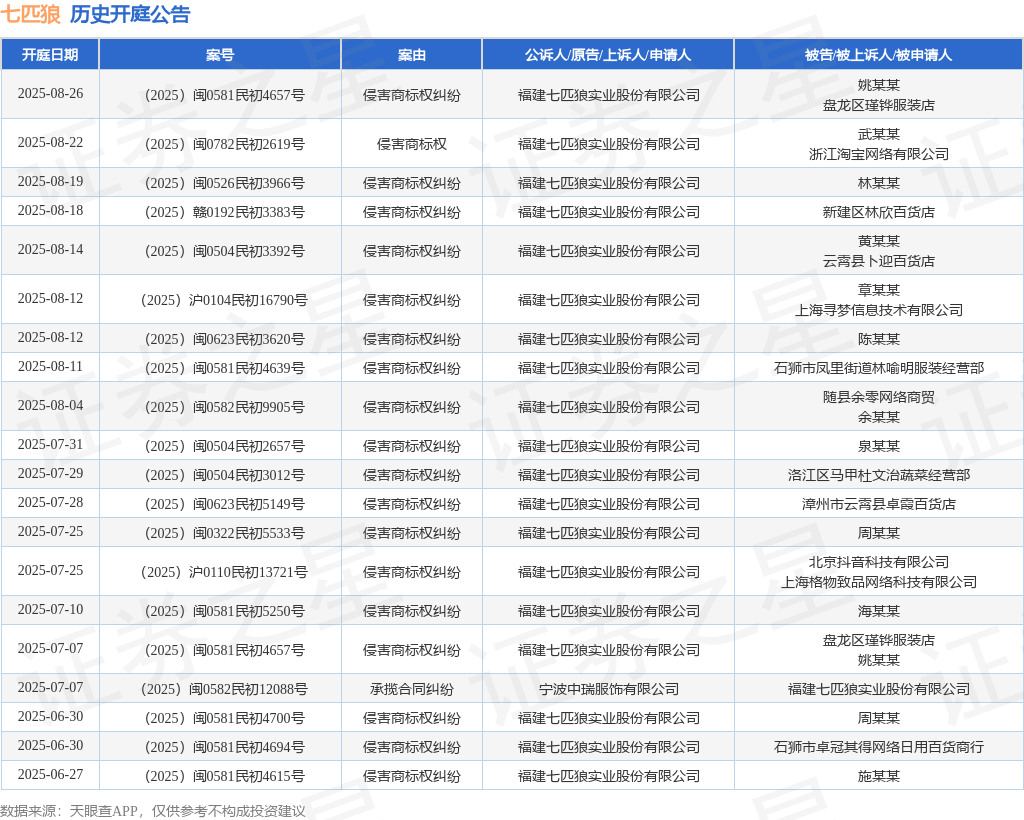The image size is (1024, 820).
Task: Select the date 2025-06-27
Action: point(50,775)
